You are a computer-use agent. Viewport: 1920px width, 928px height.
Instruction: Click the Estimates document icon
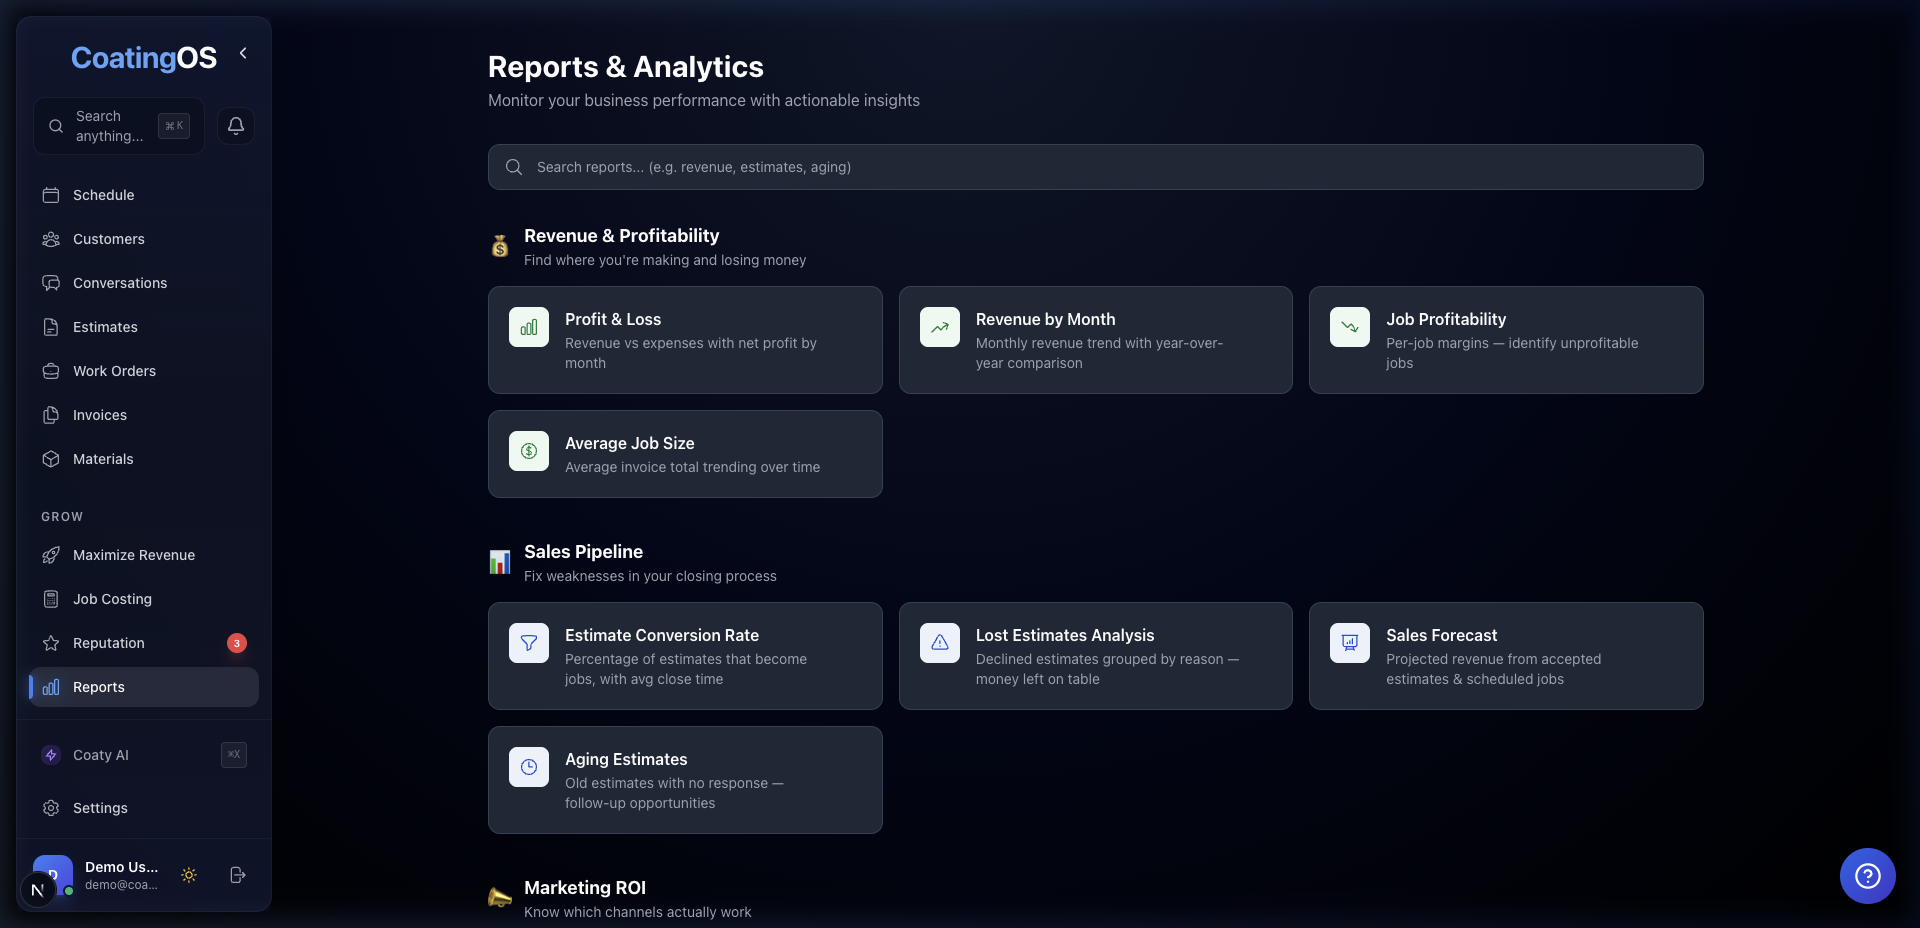tap(51, 327)
